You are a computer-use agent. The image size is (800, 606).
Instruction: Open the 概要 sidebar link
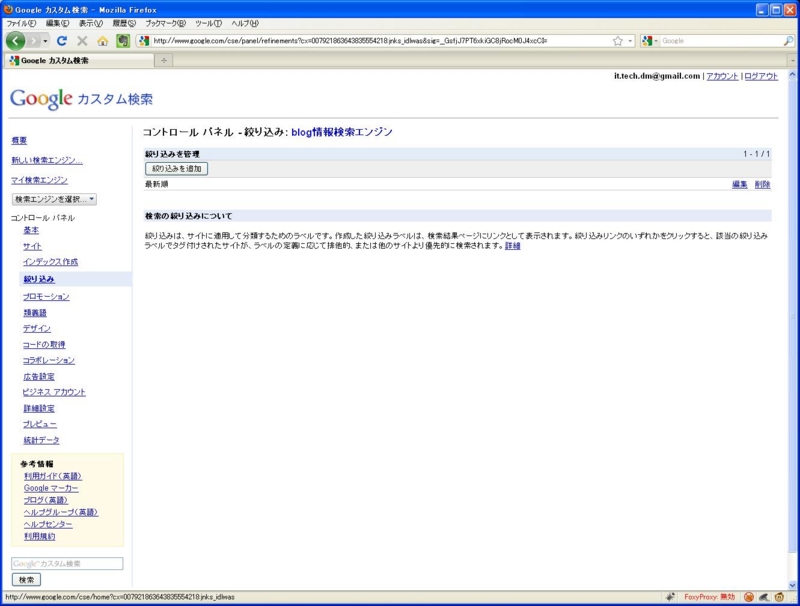[19, 140]
